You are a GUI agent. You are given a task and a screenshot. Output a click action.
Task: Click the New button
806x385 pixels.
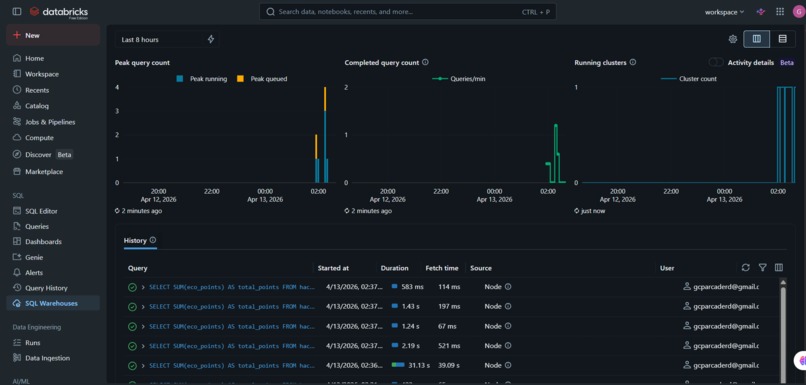point(53,35)
